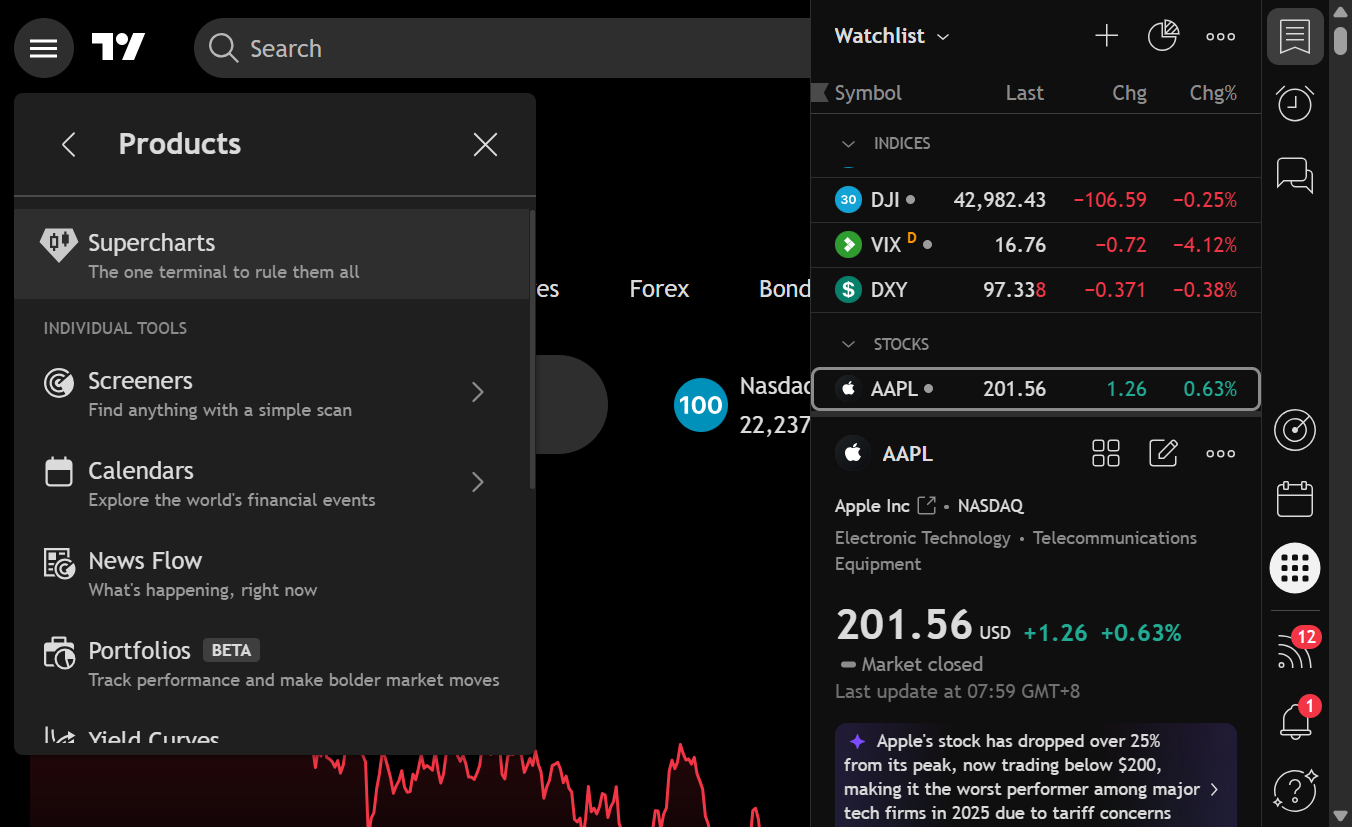The height and width of the screenshot is (827, 1352).
Task: Open AAPL details more options
Action: (x=1220, y=453)
